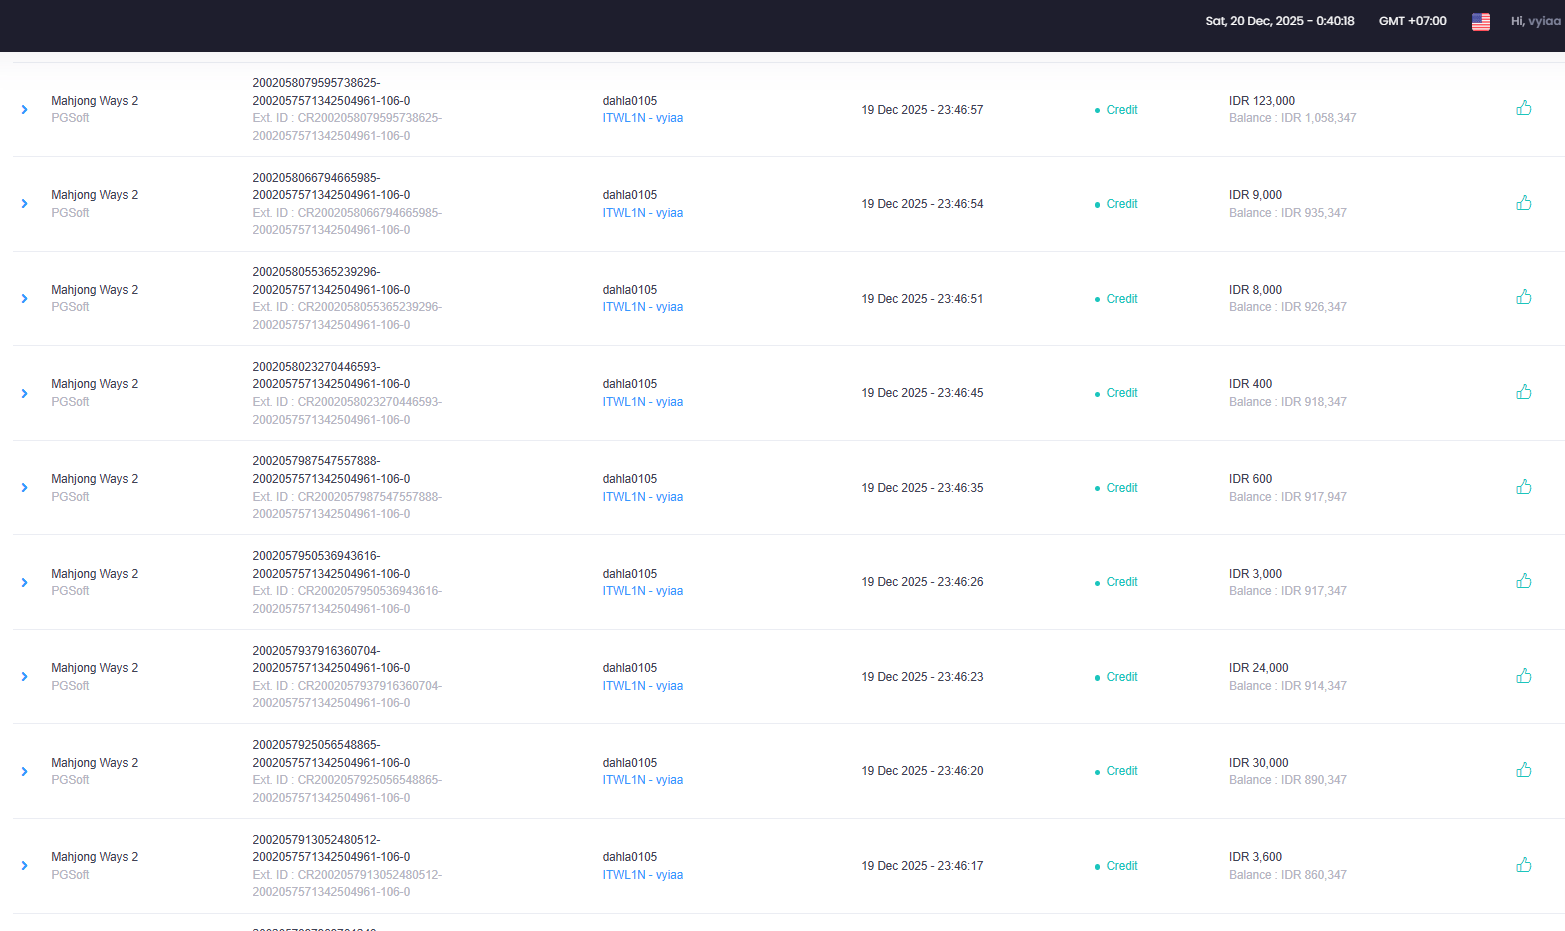Open the Hi, vyiaa user menu
Screen dimensions: 1565x931
pyautogui.click(x=1536, y=21)
